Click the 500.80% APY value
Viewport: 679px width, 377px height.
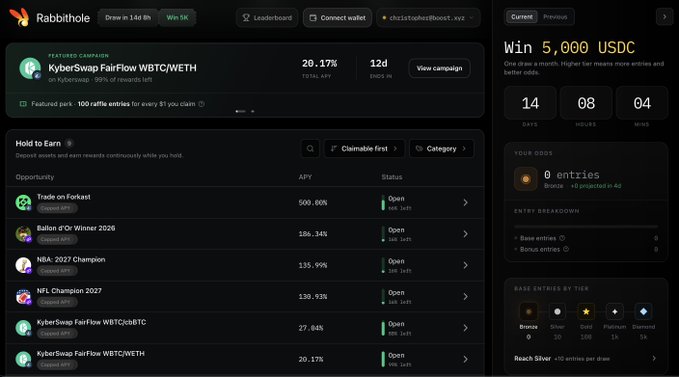click(313, 203)
